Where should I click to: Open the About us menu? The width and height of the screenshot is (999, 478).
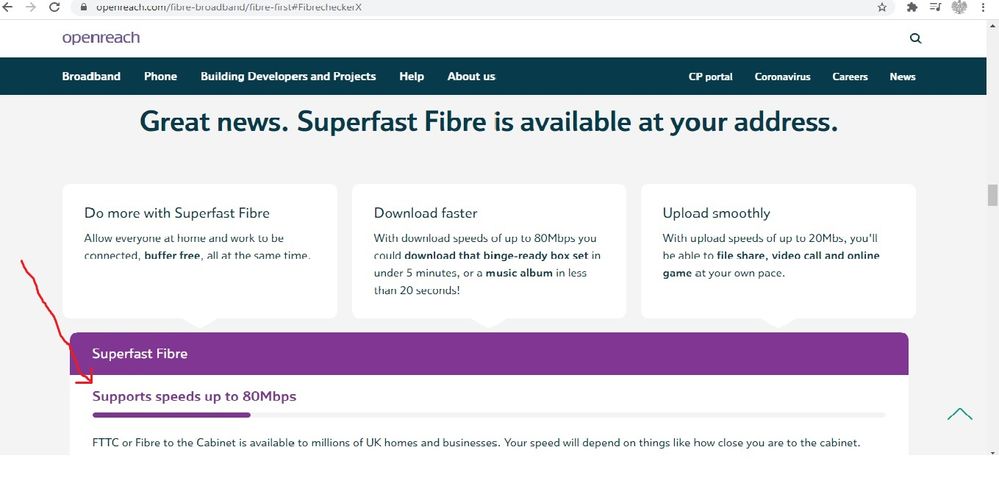pos(471,76)
